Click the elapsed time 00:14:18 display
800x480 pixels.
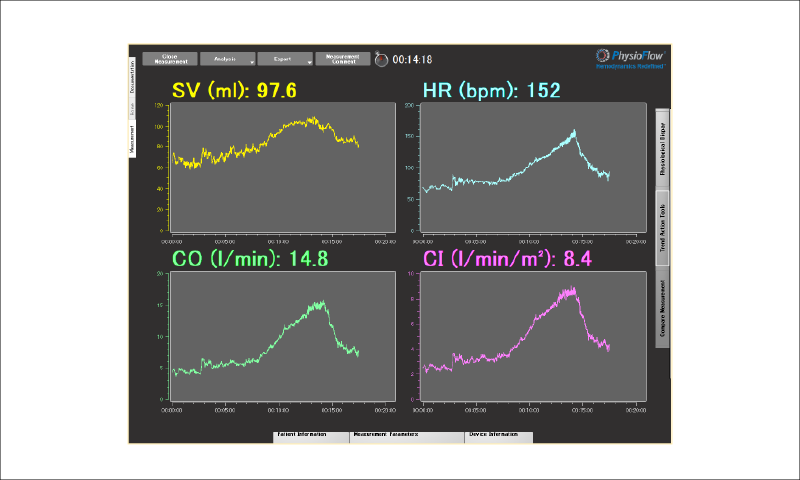(x=411, y=60)
